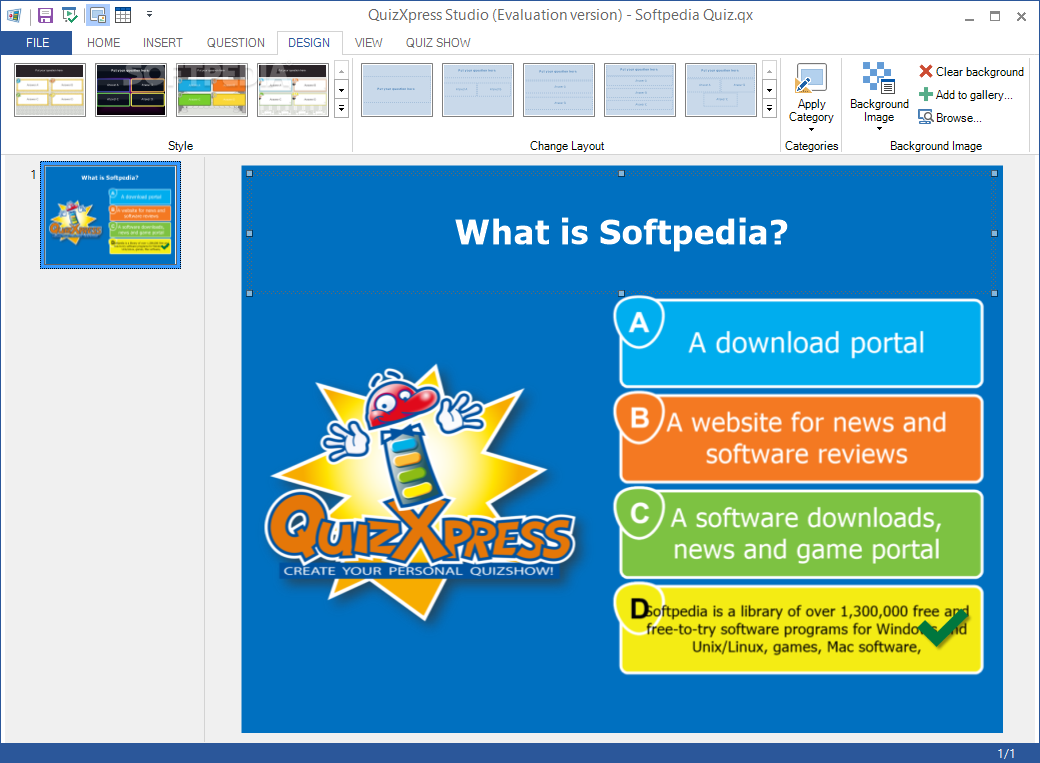Choose the three stacked answers layout
The image size is (1040, 763).
639,90
